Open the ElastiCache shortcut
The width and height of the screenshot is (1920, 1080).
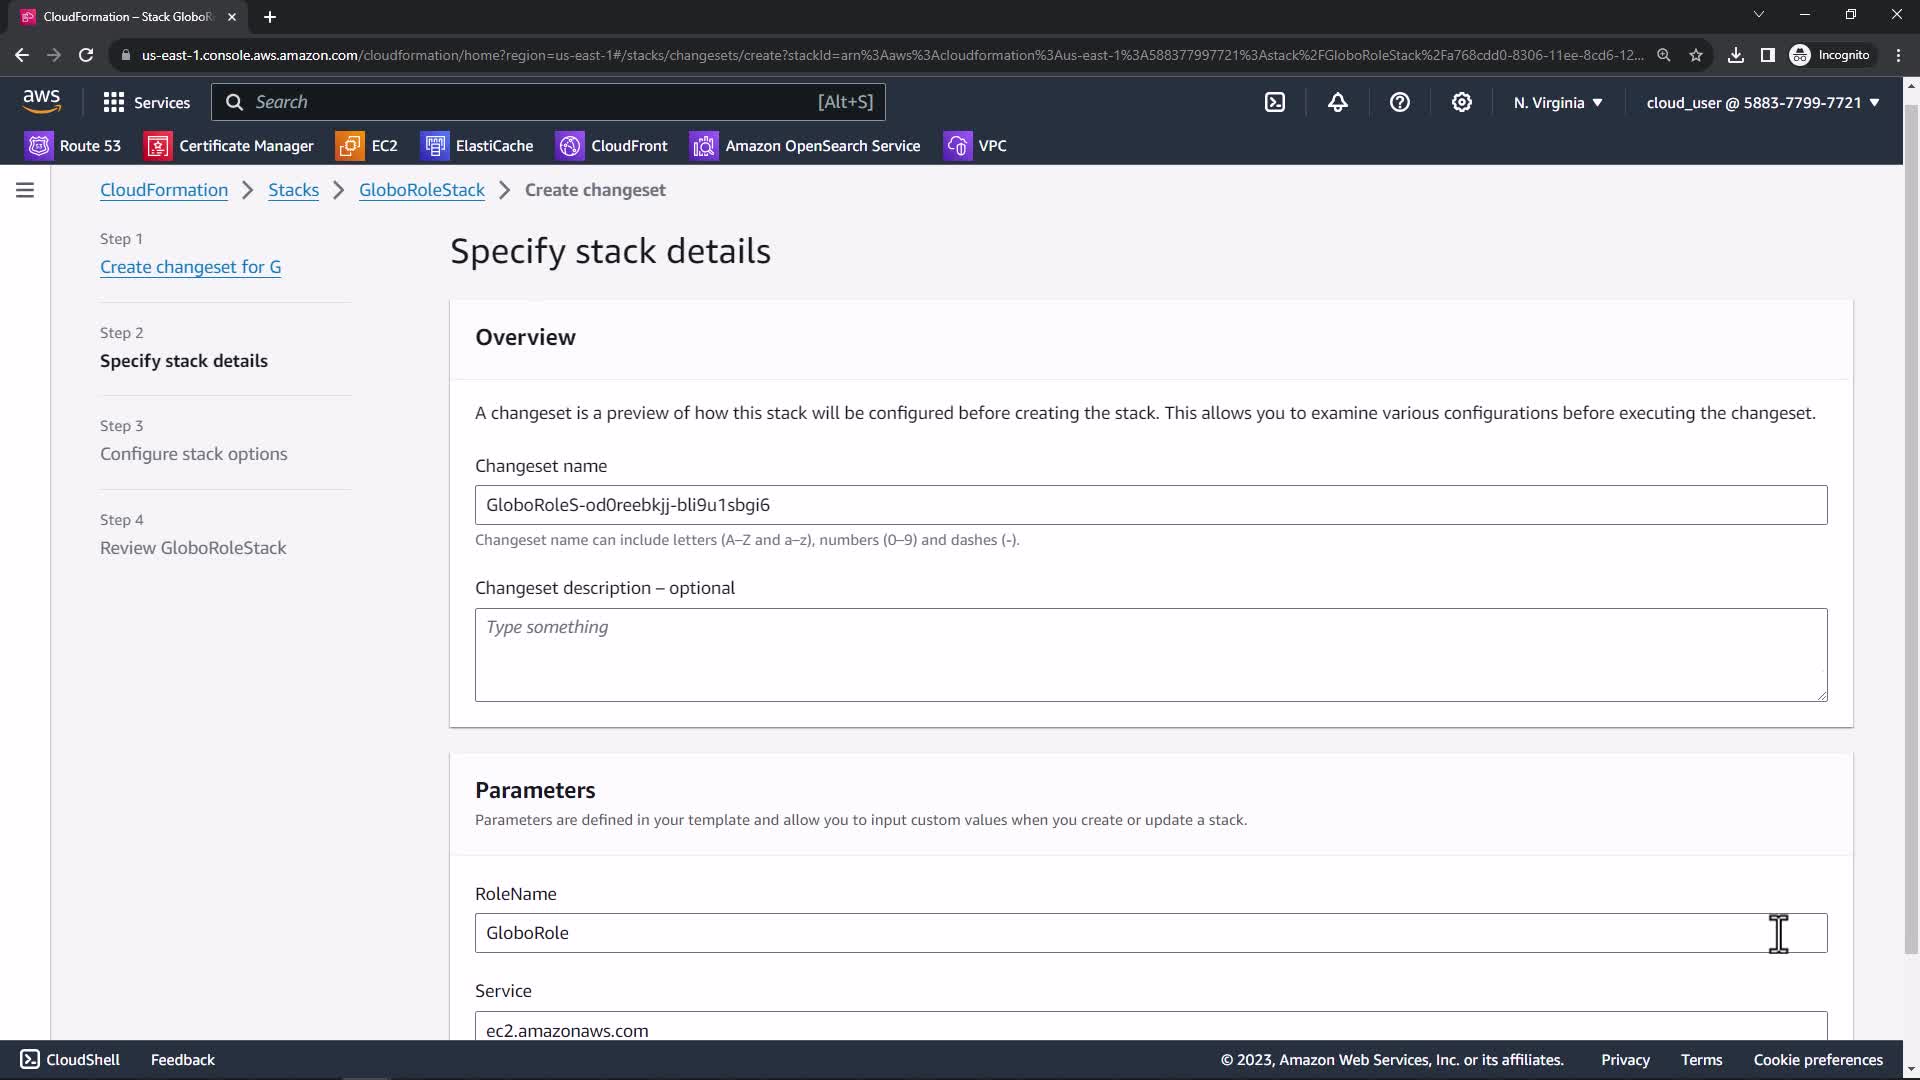coord(477,146)
